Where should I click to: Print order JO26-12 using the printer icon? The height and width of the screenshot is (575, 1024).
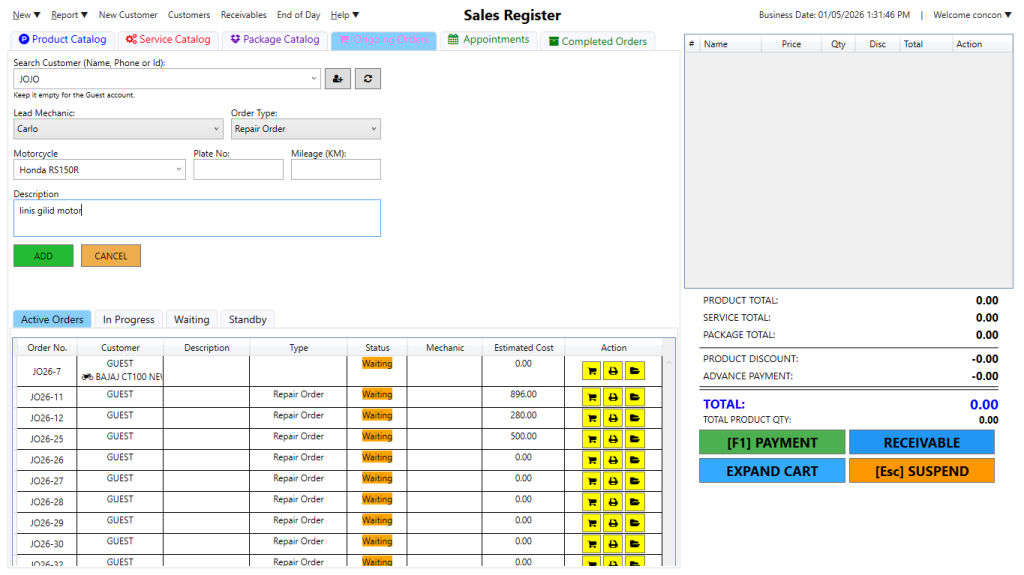coord(613,418)
